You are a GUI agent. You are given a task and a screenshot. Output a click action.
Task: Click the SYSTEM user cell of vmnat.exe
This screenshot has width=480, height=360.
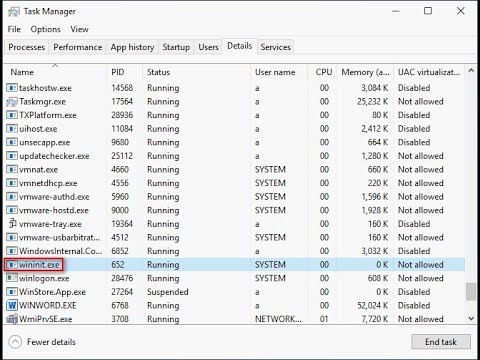tap(270, 170)
